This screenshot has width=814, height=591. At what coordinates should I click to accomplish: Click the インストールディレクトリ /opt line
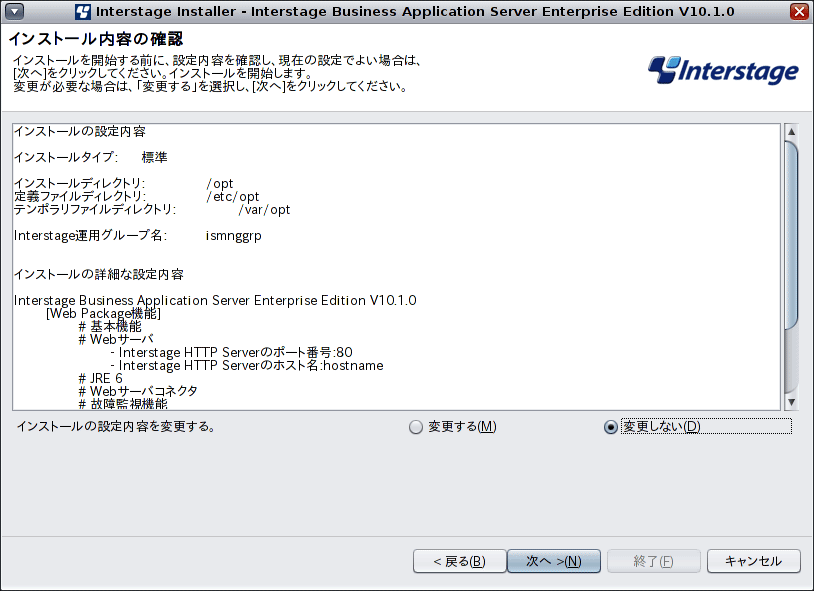pos(124,183)
